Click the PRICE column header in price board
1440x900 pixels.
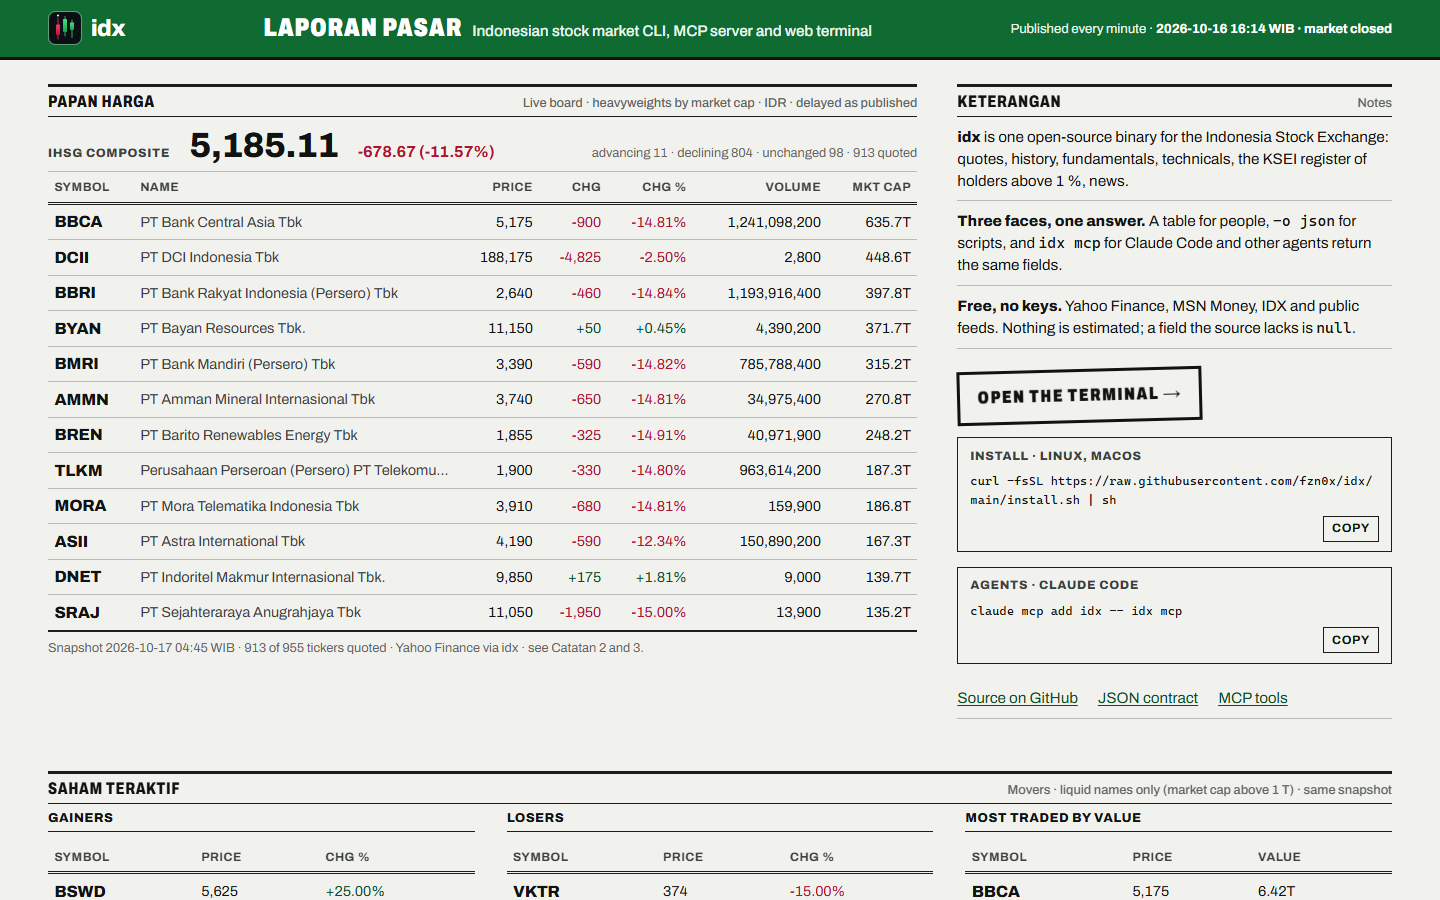coord(512,187)
